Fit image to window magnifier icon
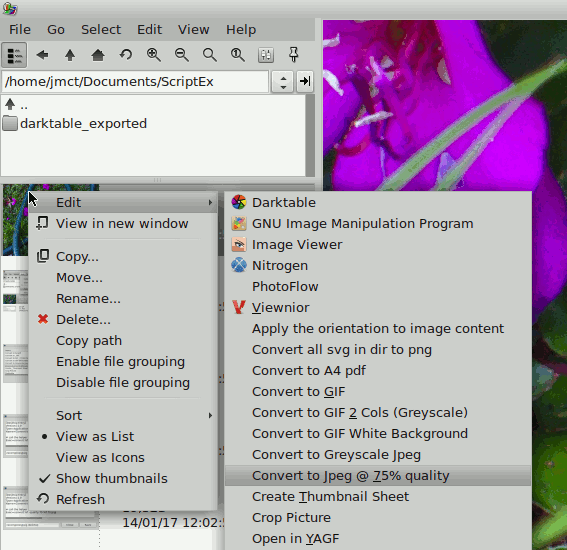This screenshot has width=567, height=550. pyautogui.click(x=210, y=55)
